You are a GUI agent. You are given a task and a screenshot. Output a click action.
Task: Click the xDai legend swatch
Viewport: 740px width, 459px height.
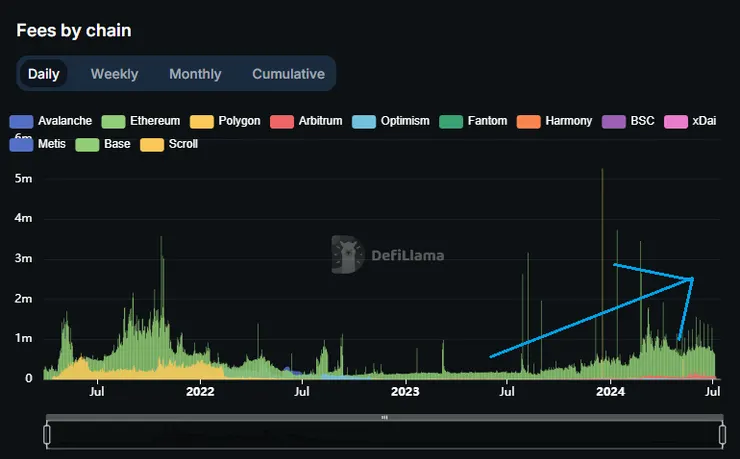[676, 121]
